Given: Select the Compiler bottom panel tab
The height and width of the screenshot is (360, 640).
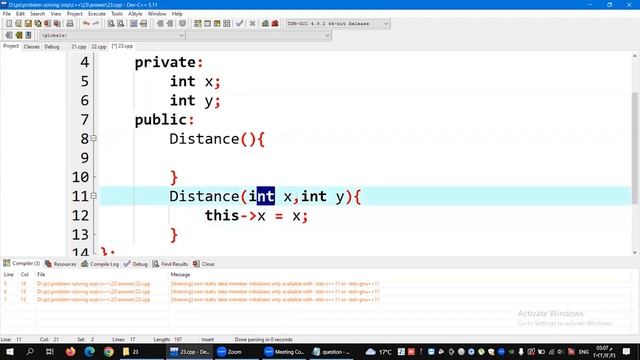Looking at the screenshot, I should pyautogui.click(x=22, y=263).
